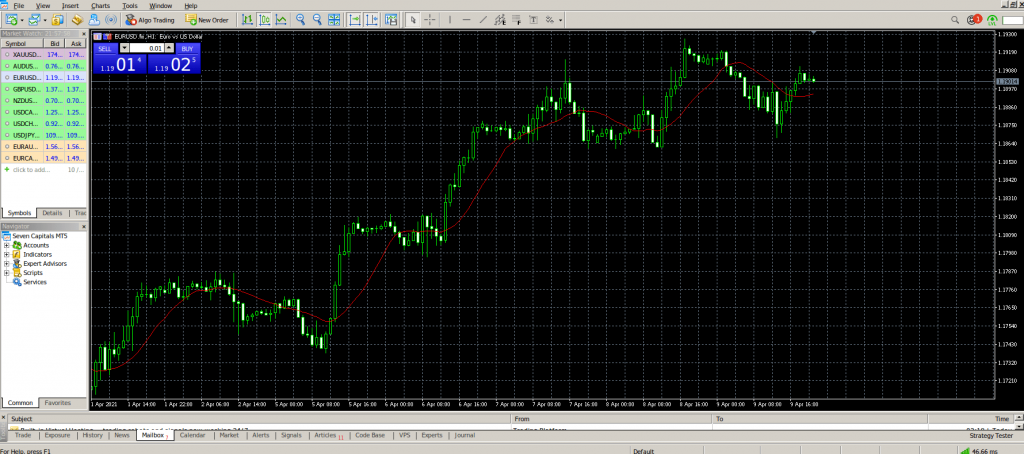
Task: Select GBPUSD row in Market Watch
Action: (44, 89)
